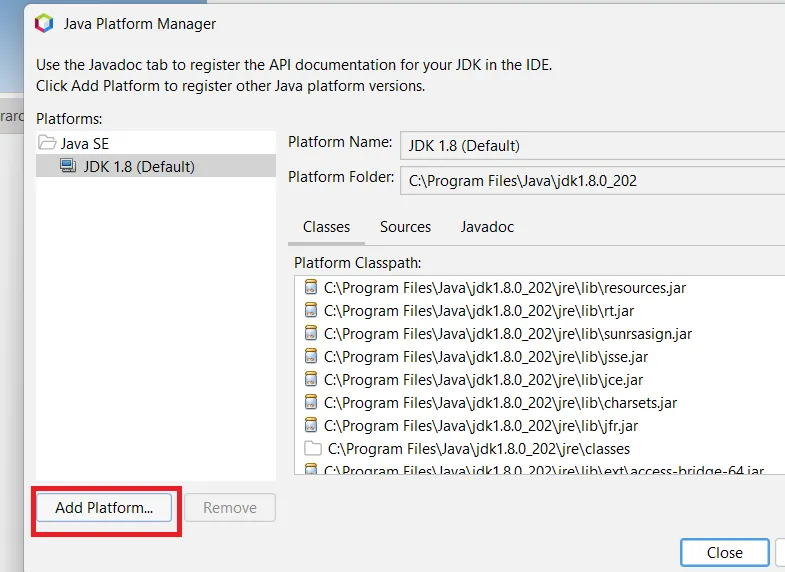Click the jar icon beside jsse.jar
The image size is (785, 572).
(x=311, y=356)
